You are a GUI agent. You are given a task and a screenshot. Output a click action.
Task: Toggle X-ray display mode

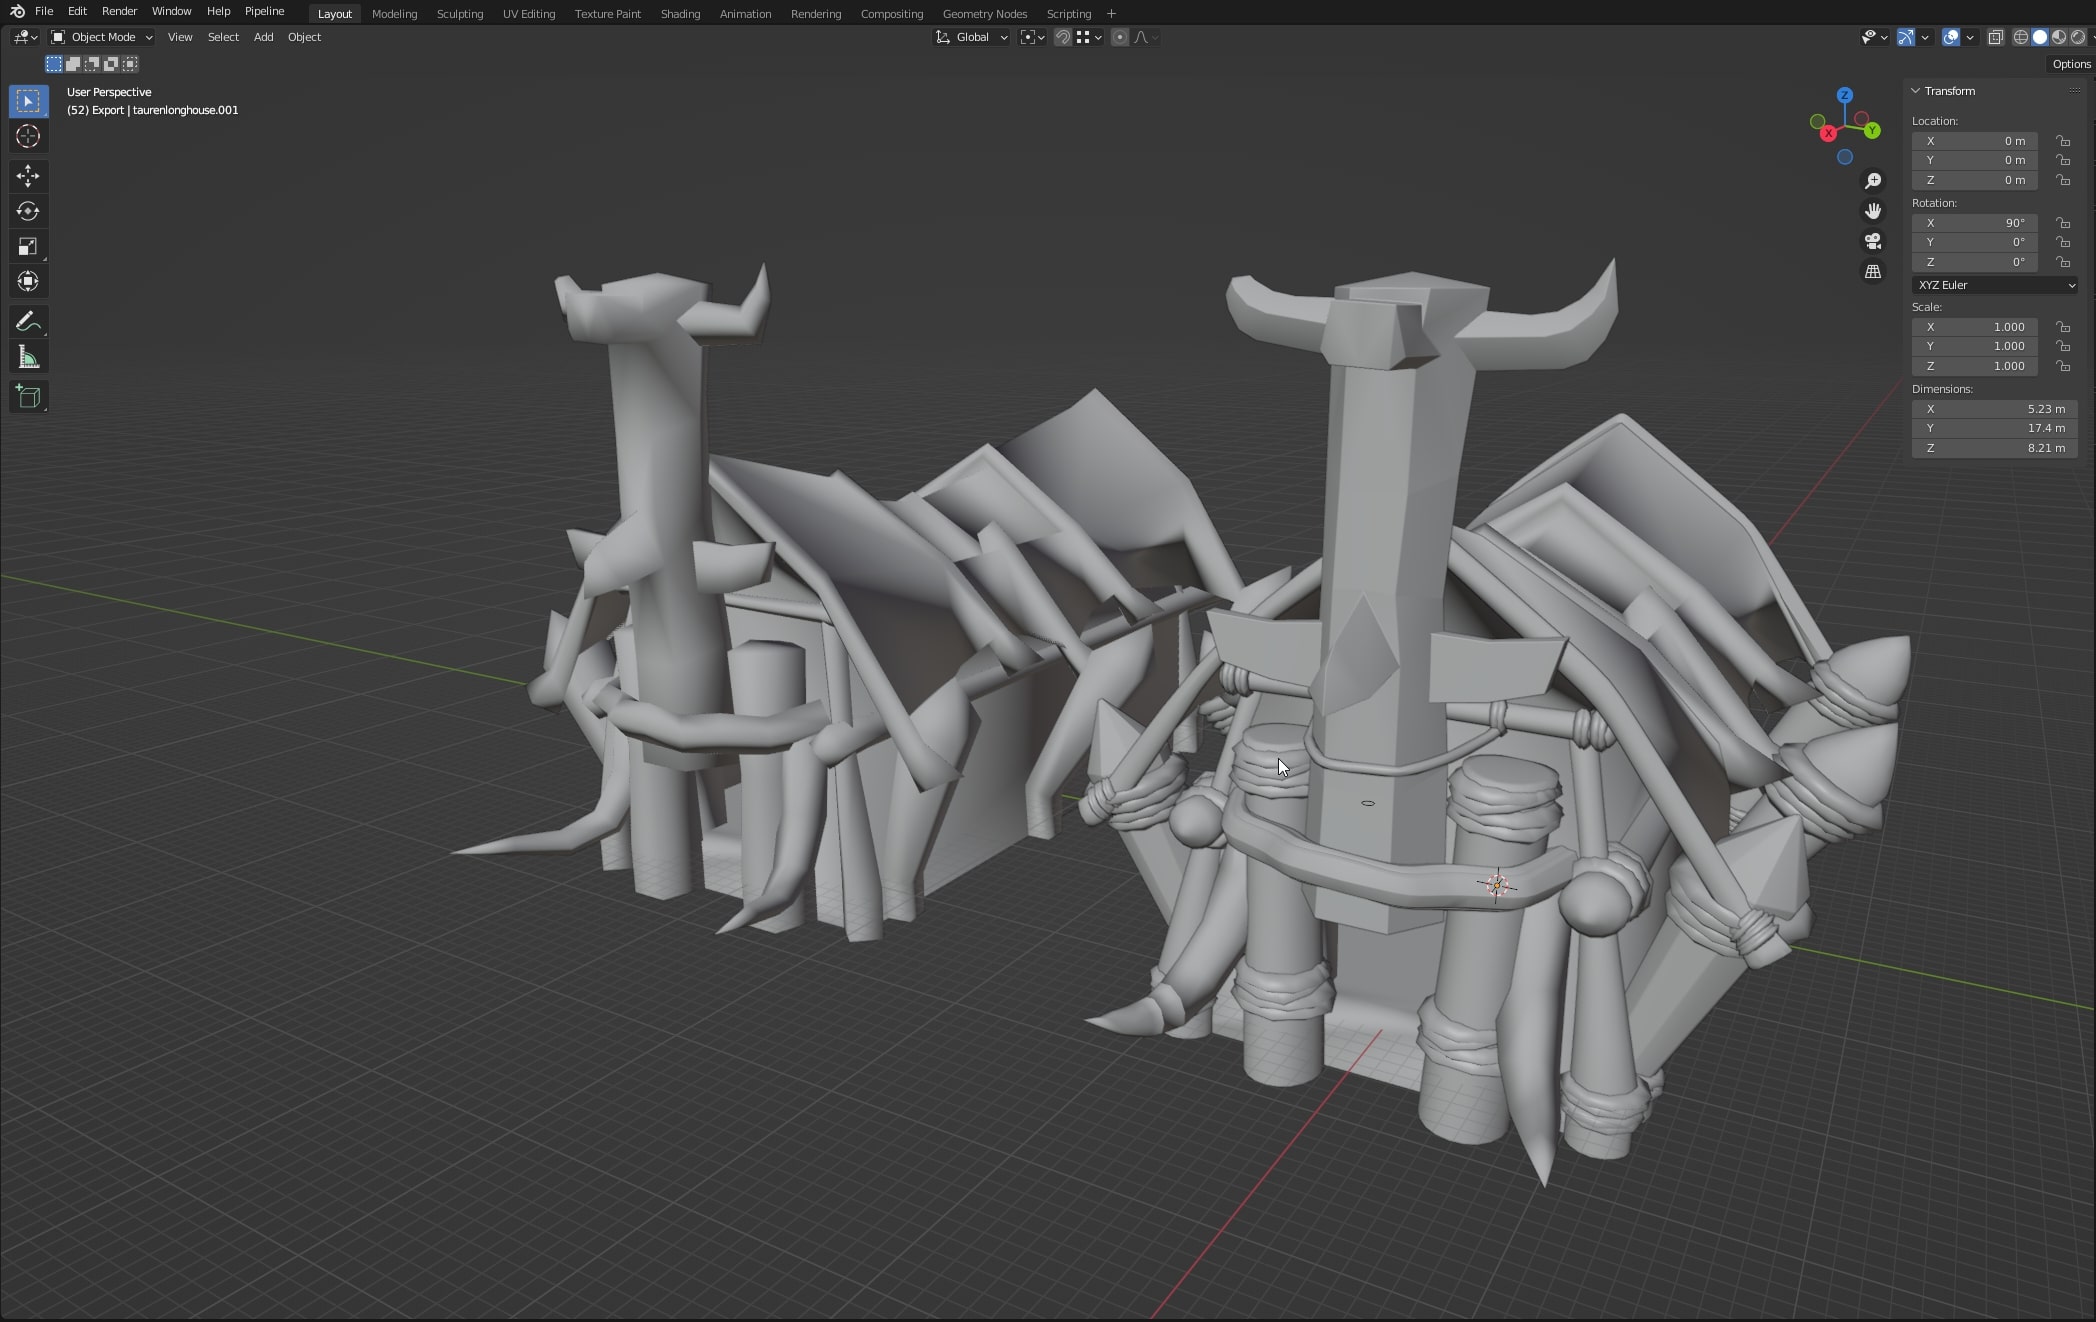point(1995,37)
